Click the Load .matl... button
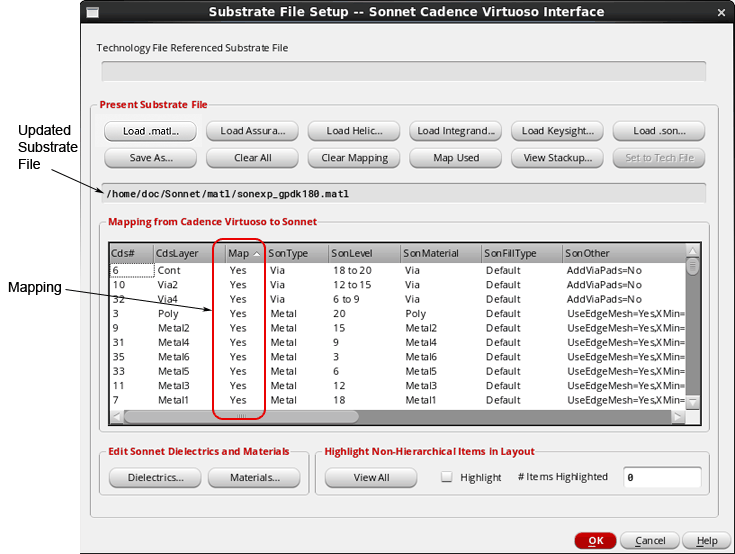735x554 pixels. 150,131
